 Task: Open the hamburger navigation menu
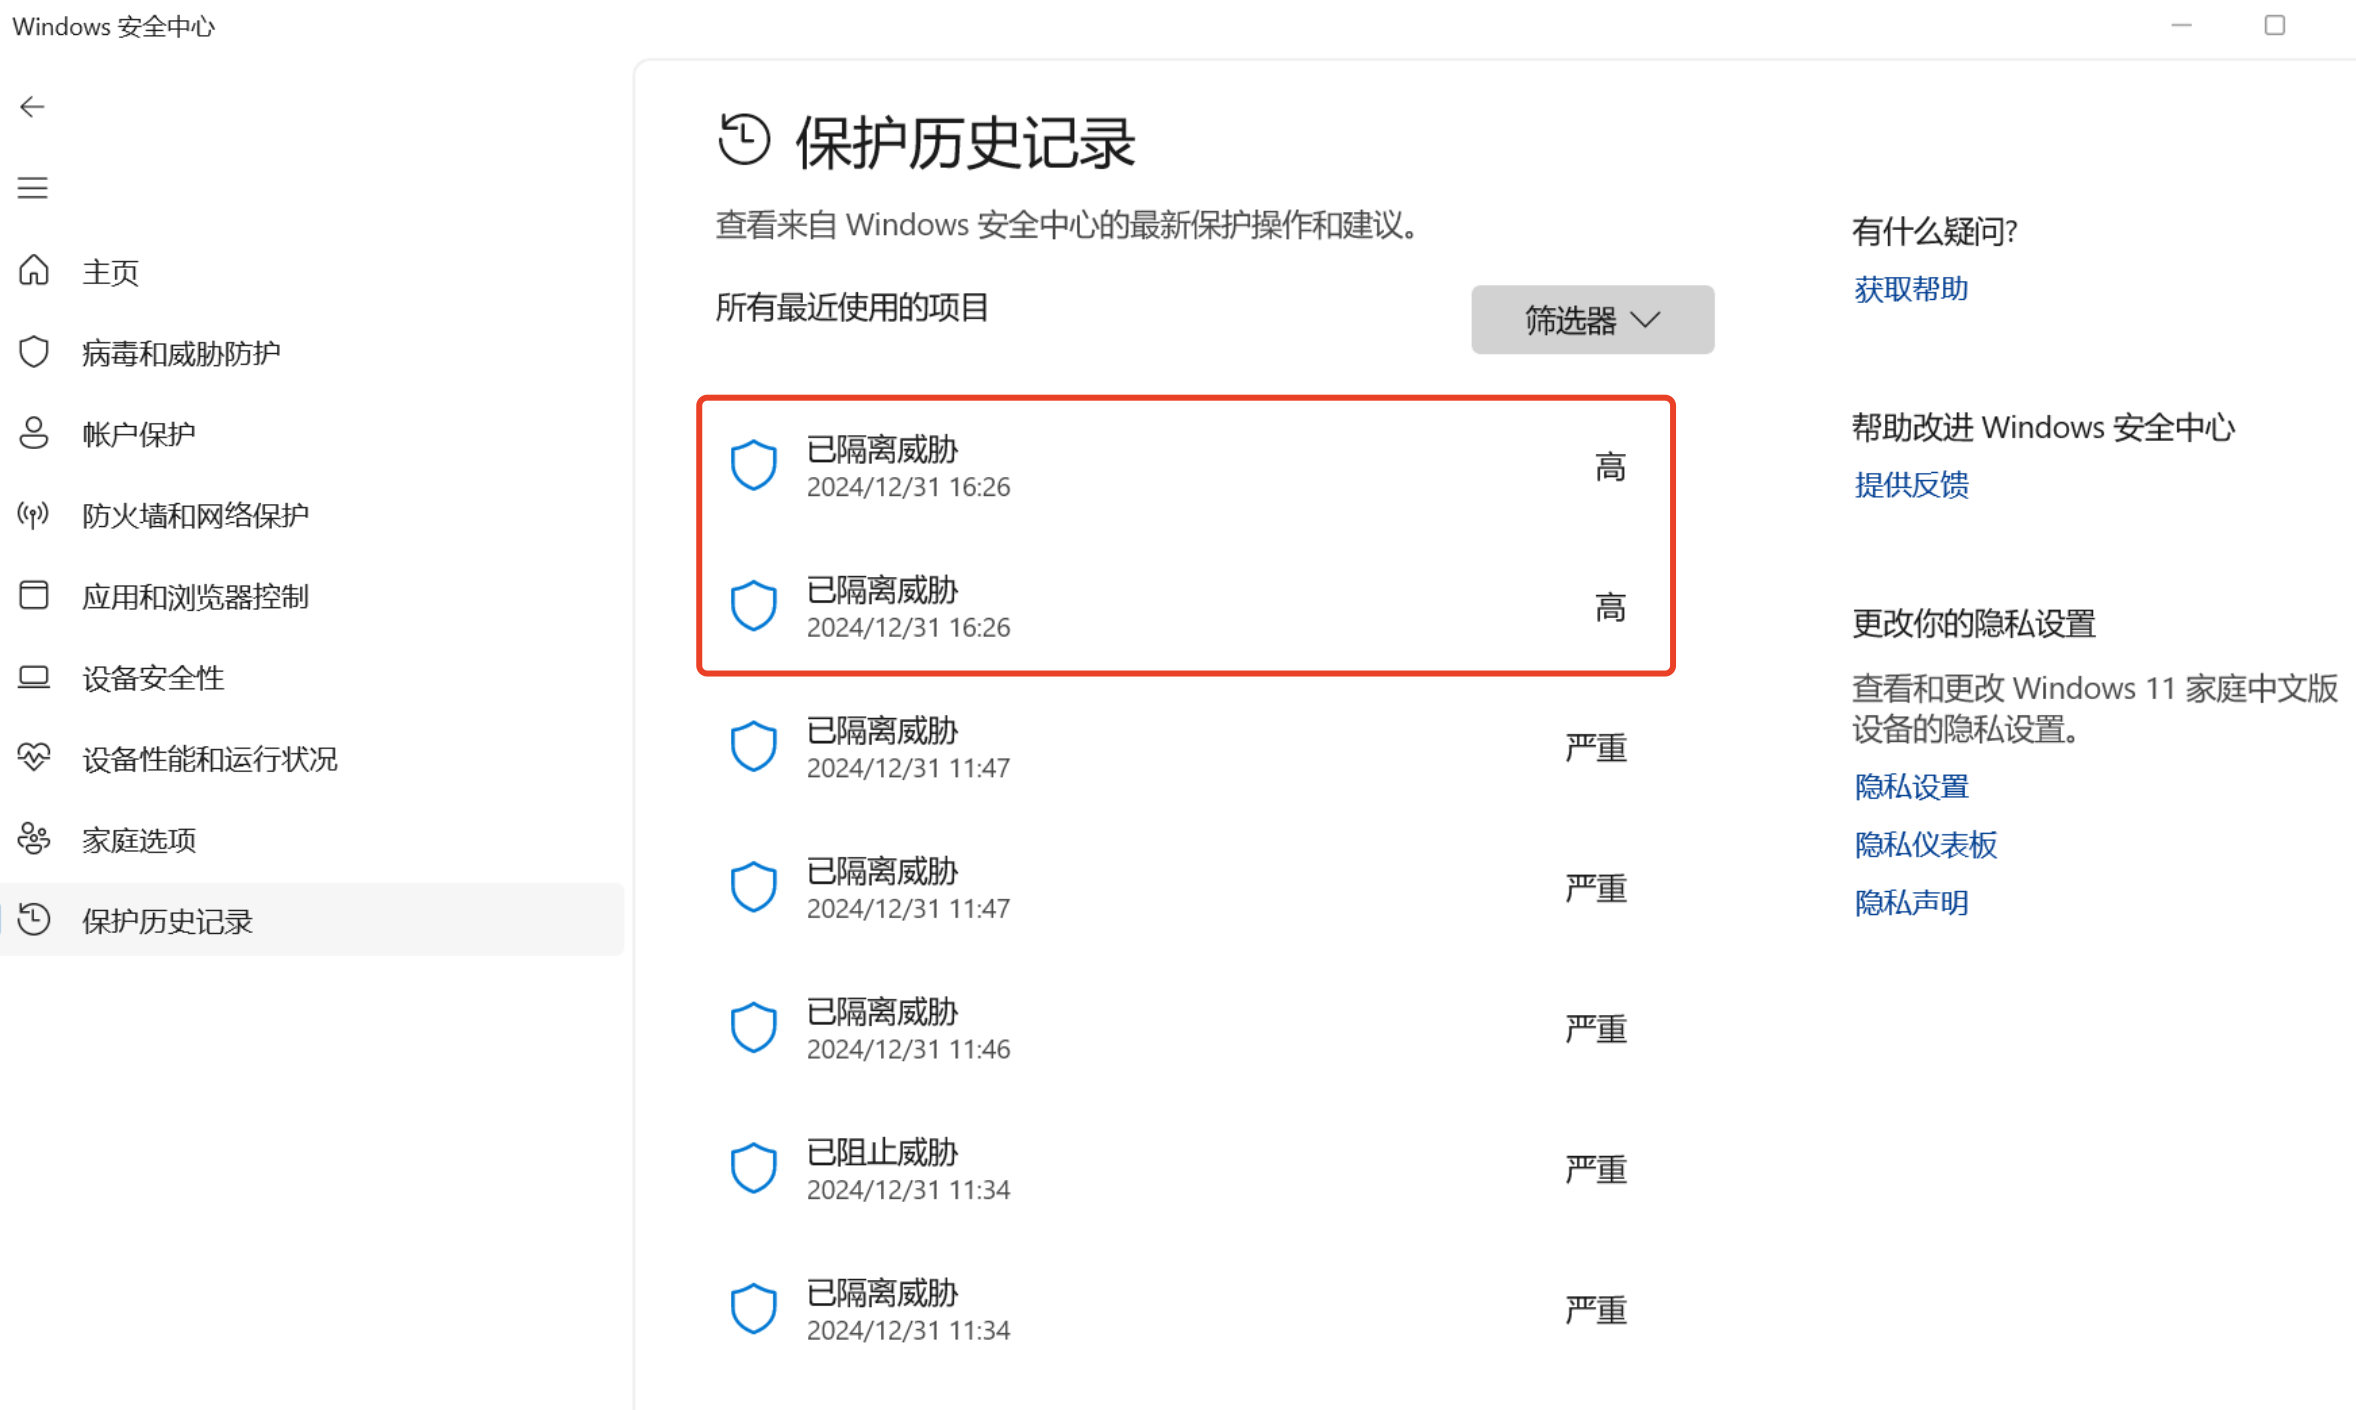tap(32, 188)
